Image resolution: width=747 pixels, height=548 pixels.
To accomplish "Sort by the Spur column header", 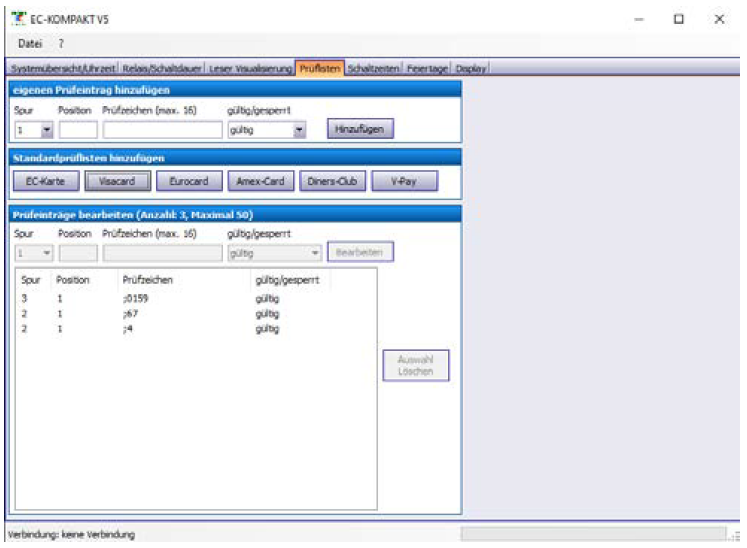I will (31, 280).
